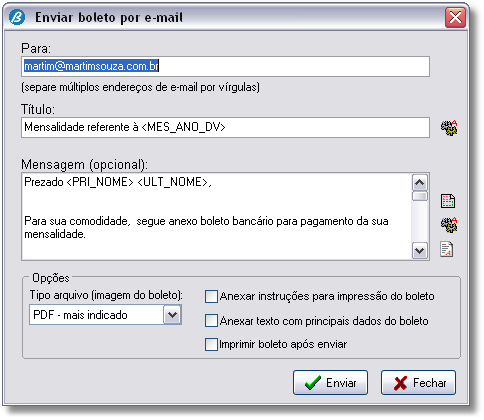Open the green table icon beside Mensagem
Screen dimensions: 484x420
coord(448,201)
